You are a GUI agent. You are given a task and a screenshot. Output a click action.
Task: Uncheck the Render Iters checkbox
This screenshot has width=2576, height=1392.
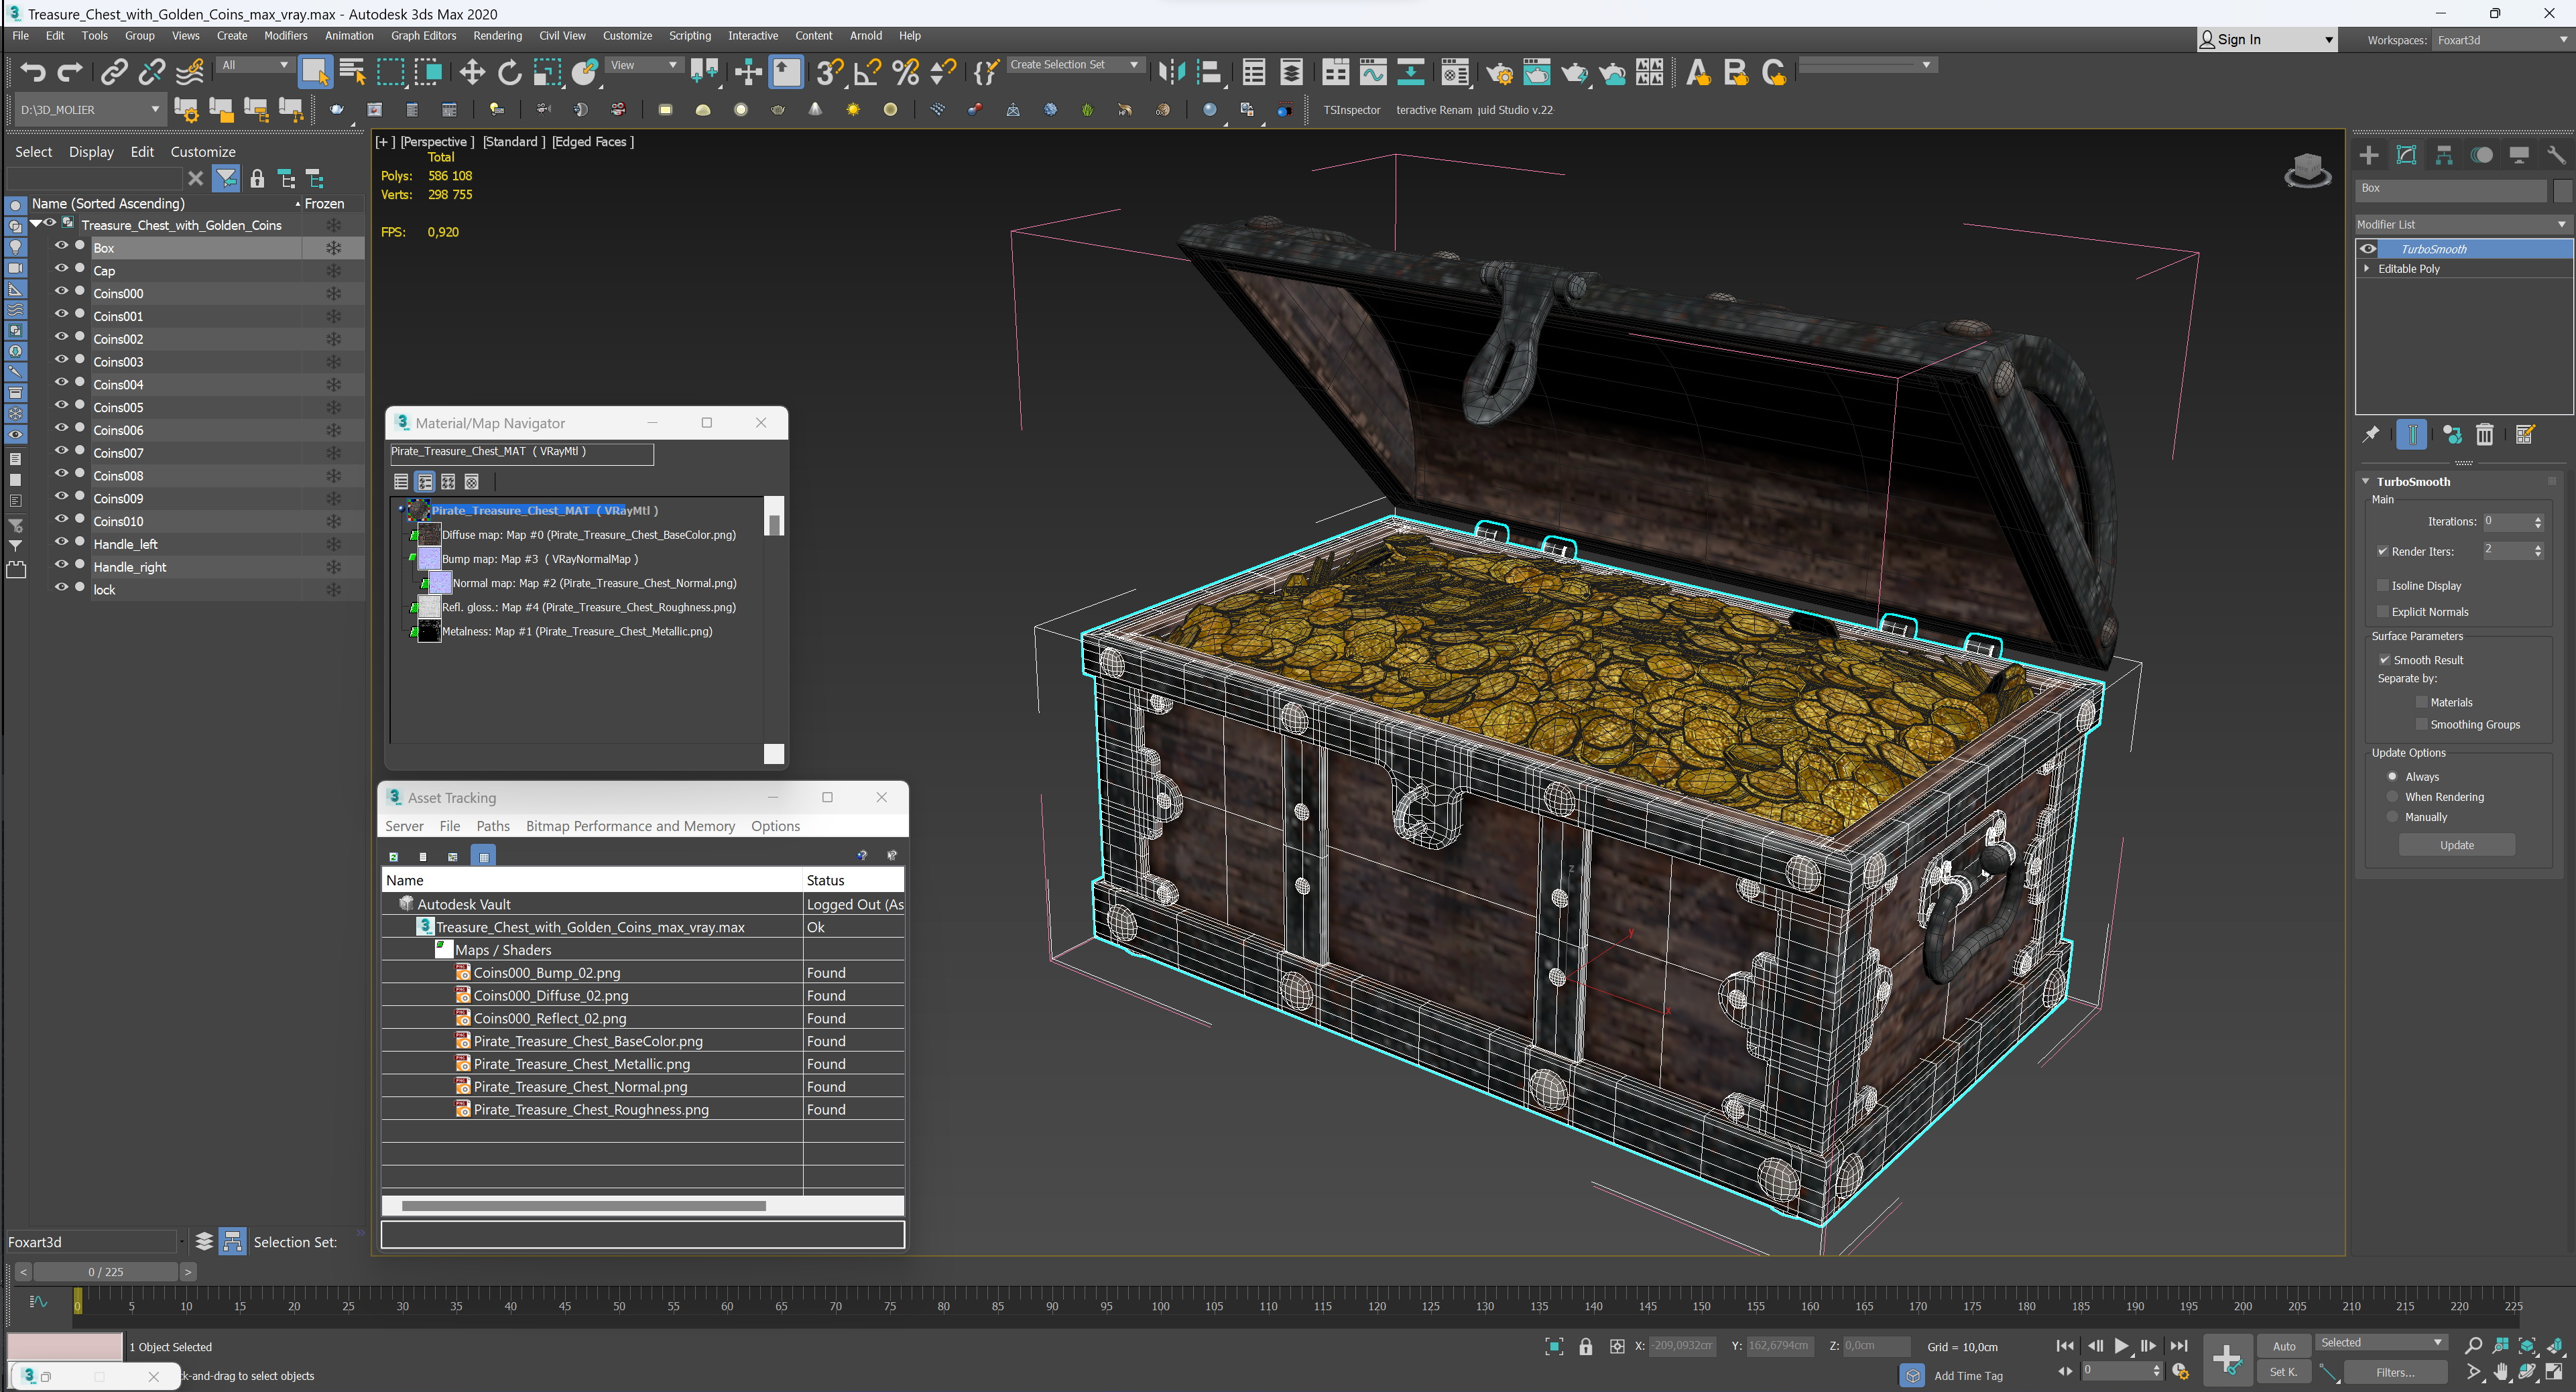(x=2383, y=551)
